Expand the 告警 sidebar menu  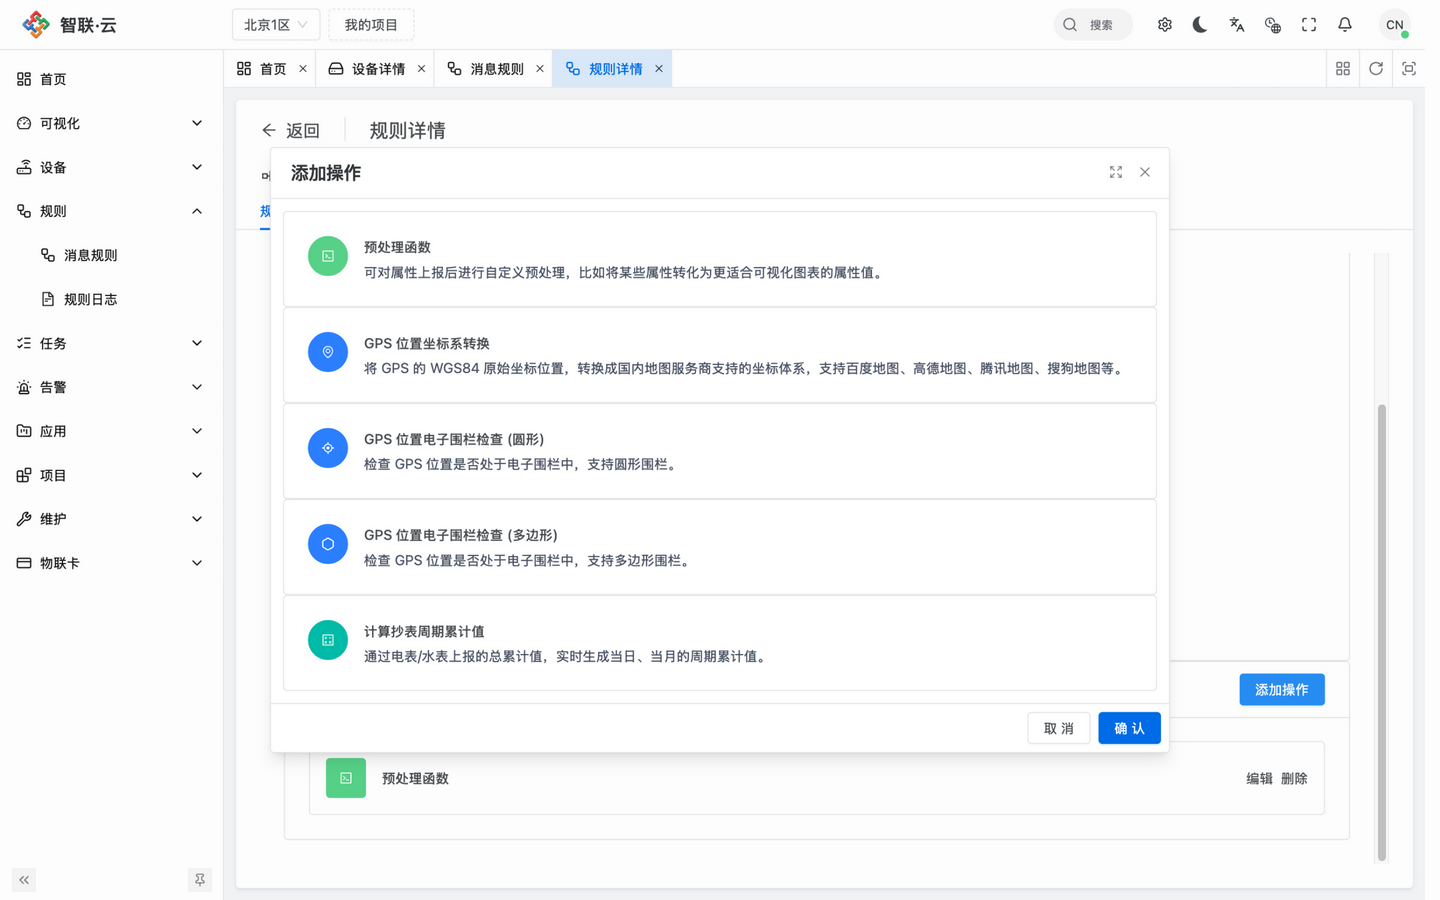[x=111, y=387]
